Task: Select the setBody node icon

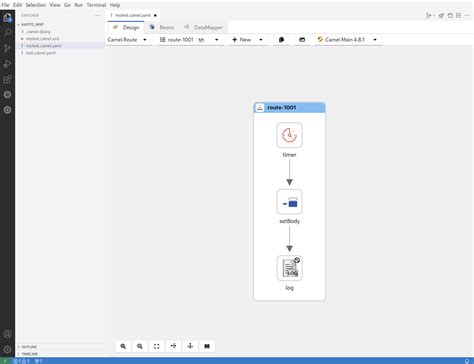Action: (289, 202)
